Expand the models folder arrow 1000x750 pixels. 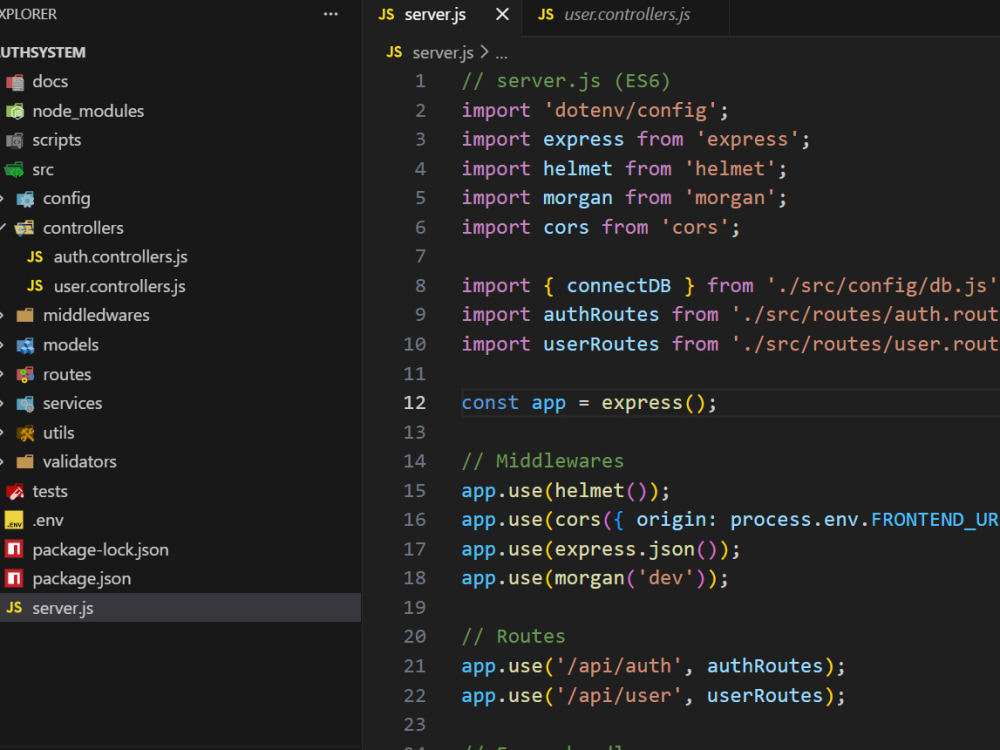[x=3, y=345]
